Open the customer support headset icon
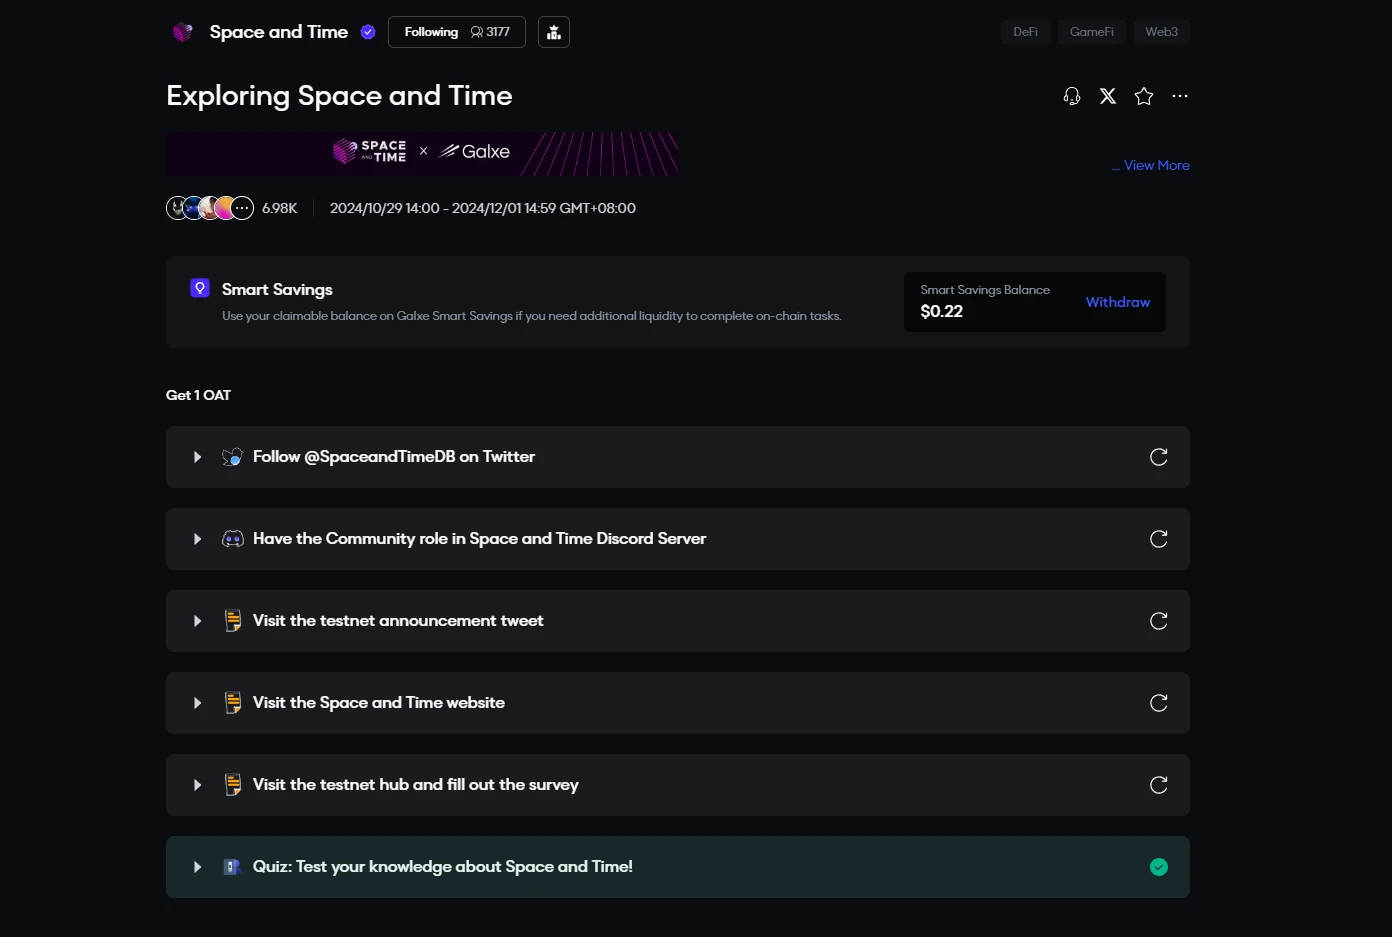This screenshot has height=937, width=1392. [1072, 96]
